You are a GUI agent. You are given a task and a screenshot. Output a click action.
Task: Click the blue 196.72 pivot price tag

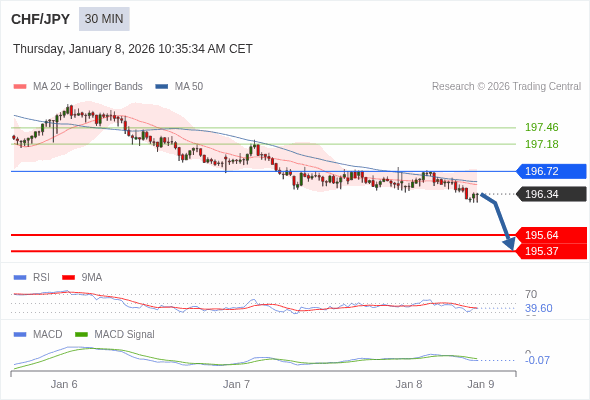[551, 171]
